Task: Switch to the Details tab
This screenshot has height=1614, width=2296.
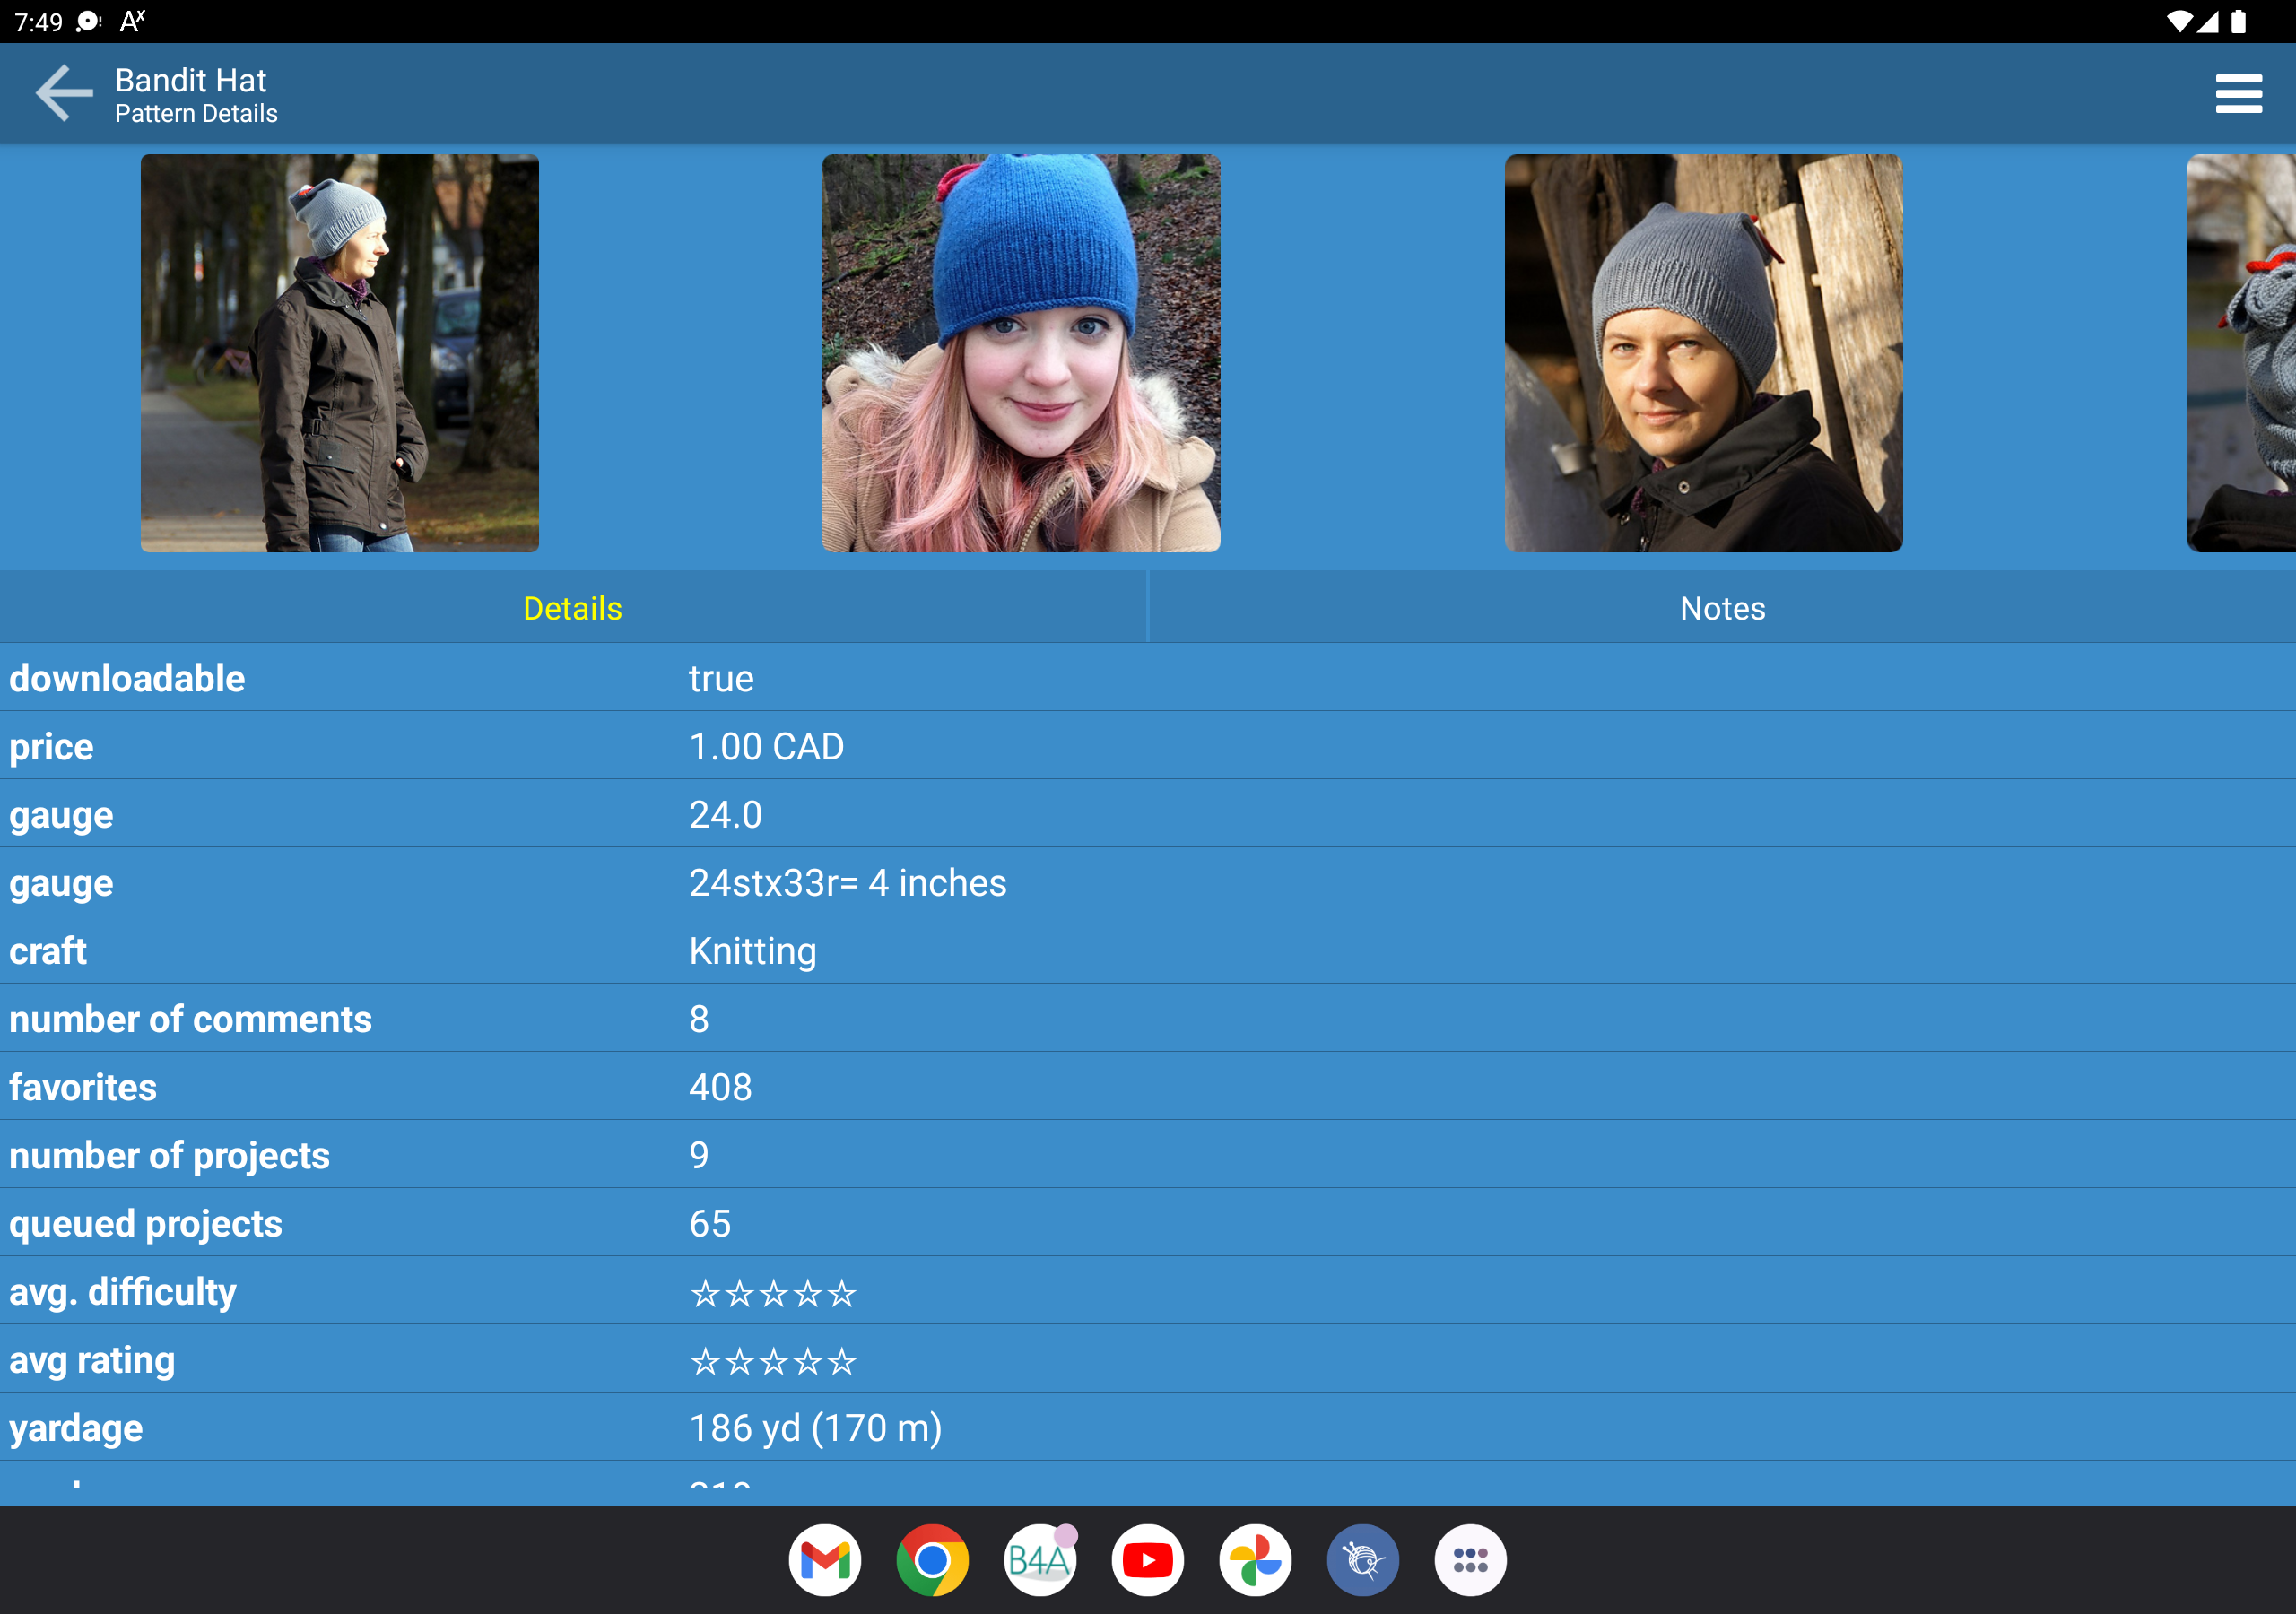Action: (573, 608)
